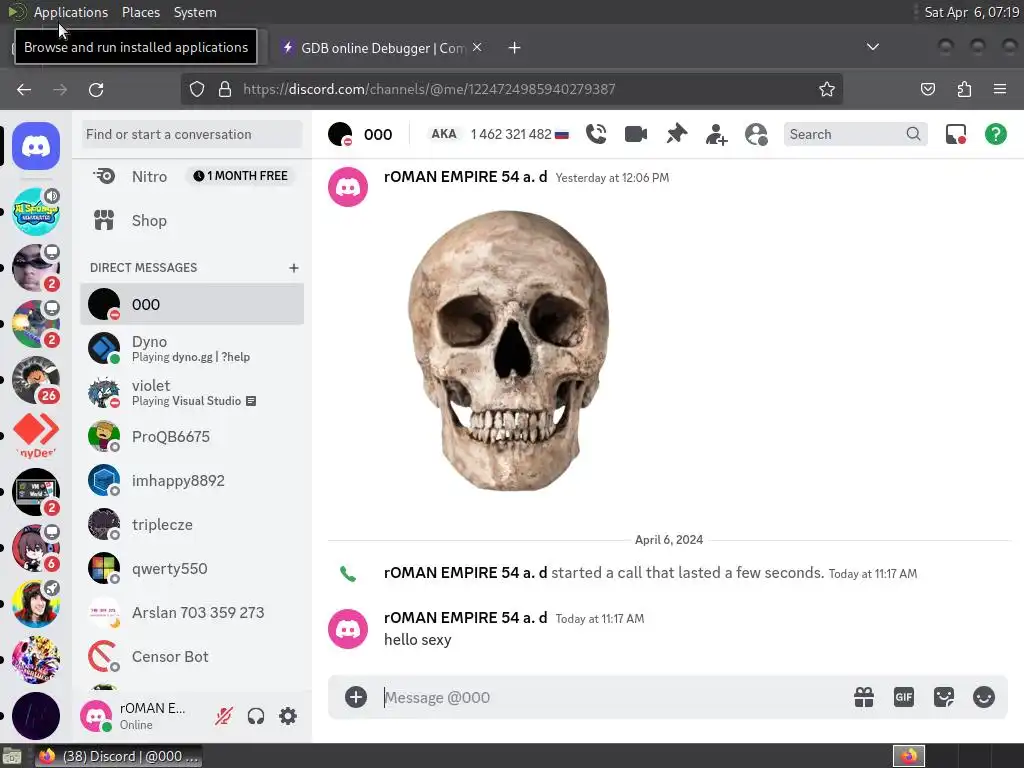The width and height of the screenshot is (1024, 768).
Task: Open Firefox Pocket icon
Action: (x=928, y=89)
